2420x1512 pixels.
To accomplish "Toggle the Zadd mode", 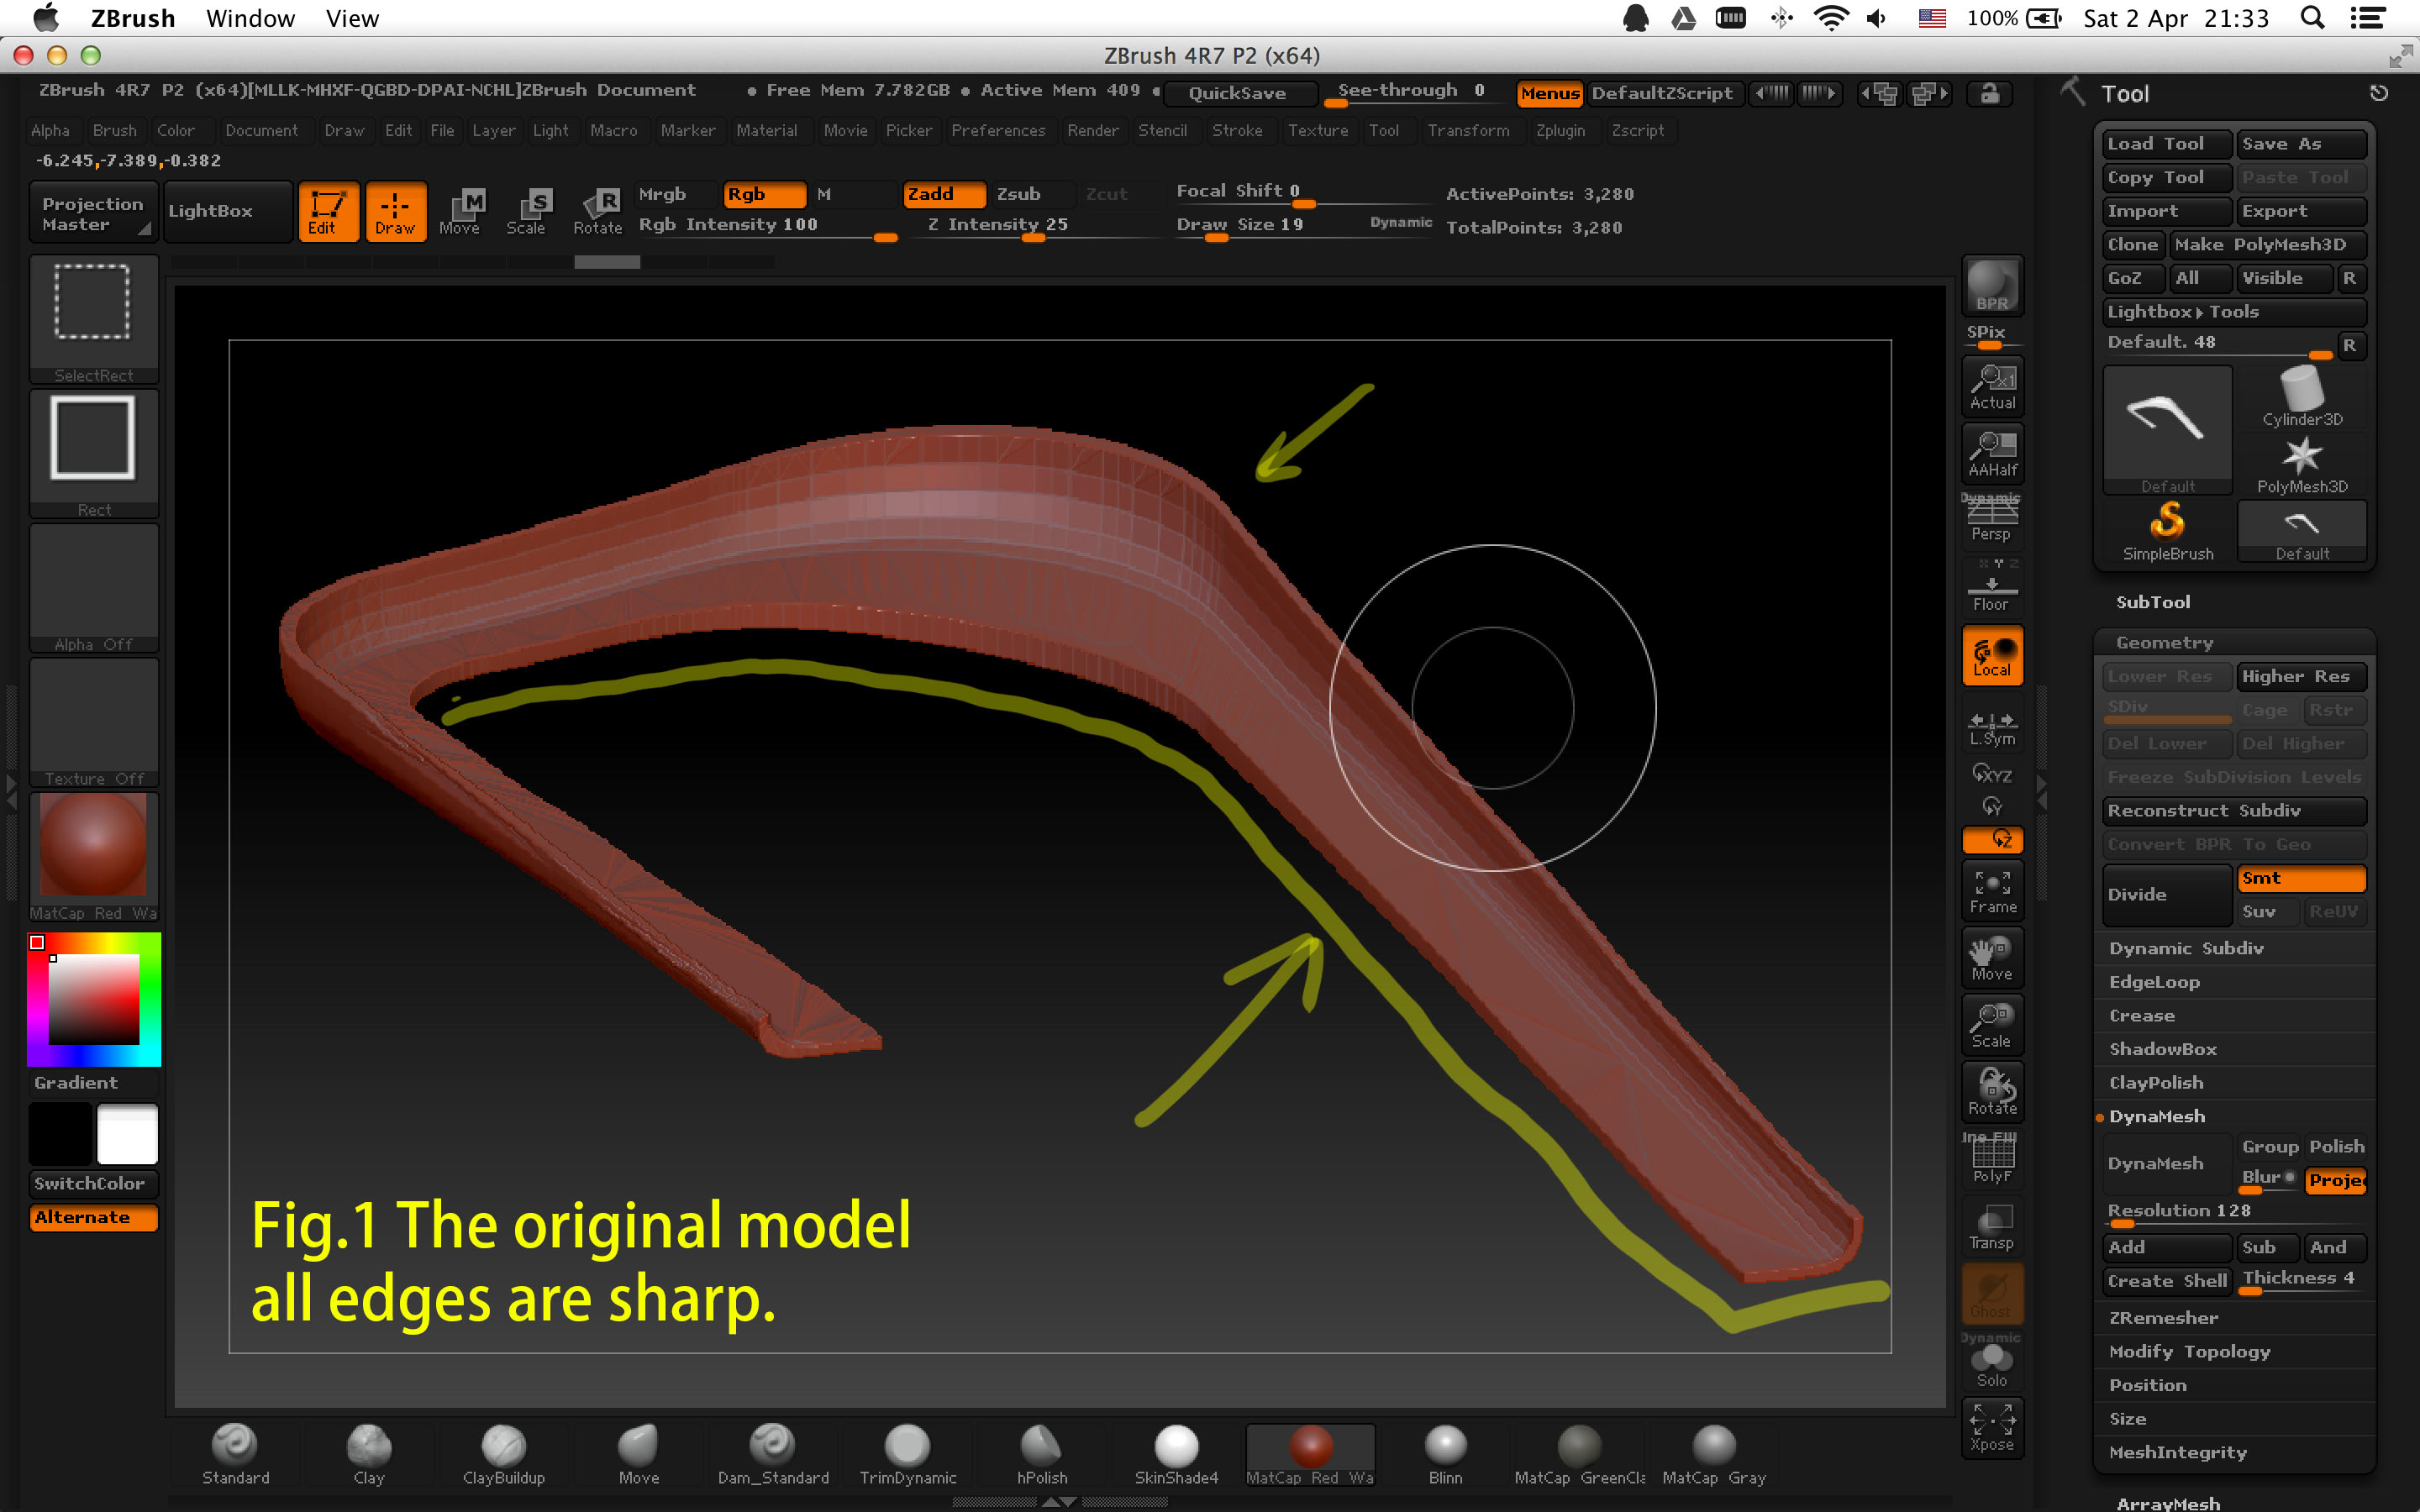I will tap(944, 194).
